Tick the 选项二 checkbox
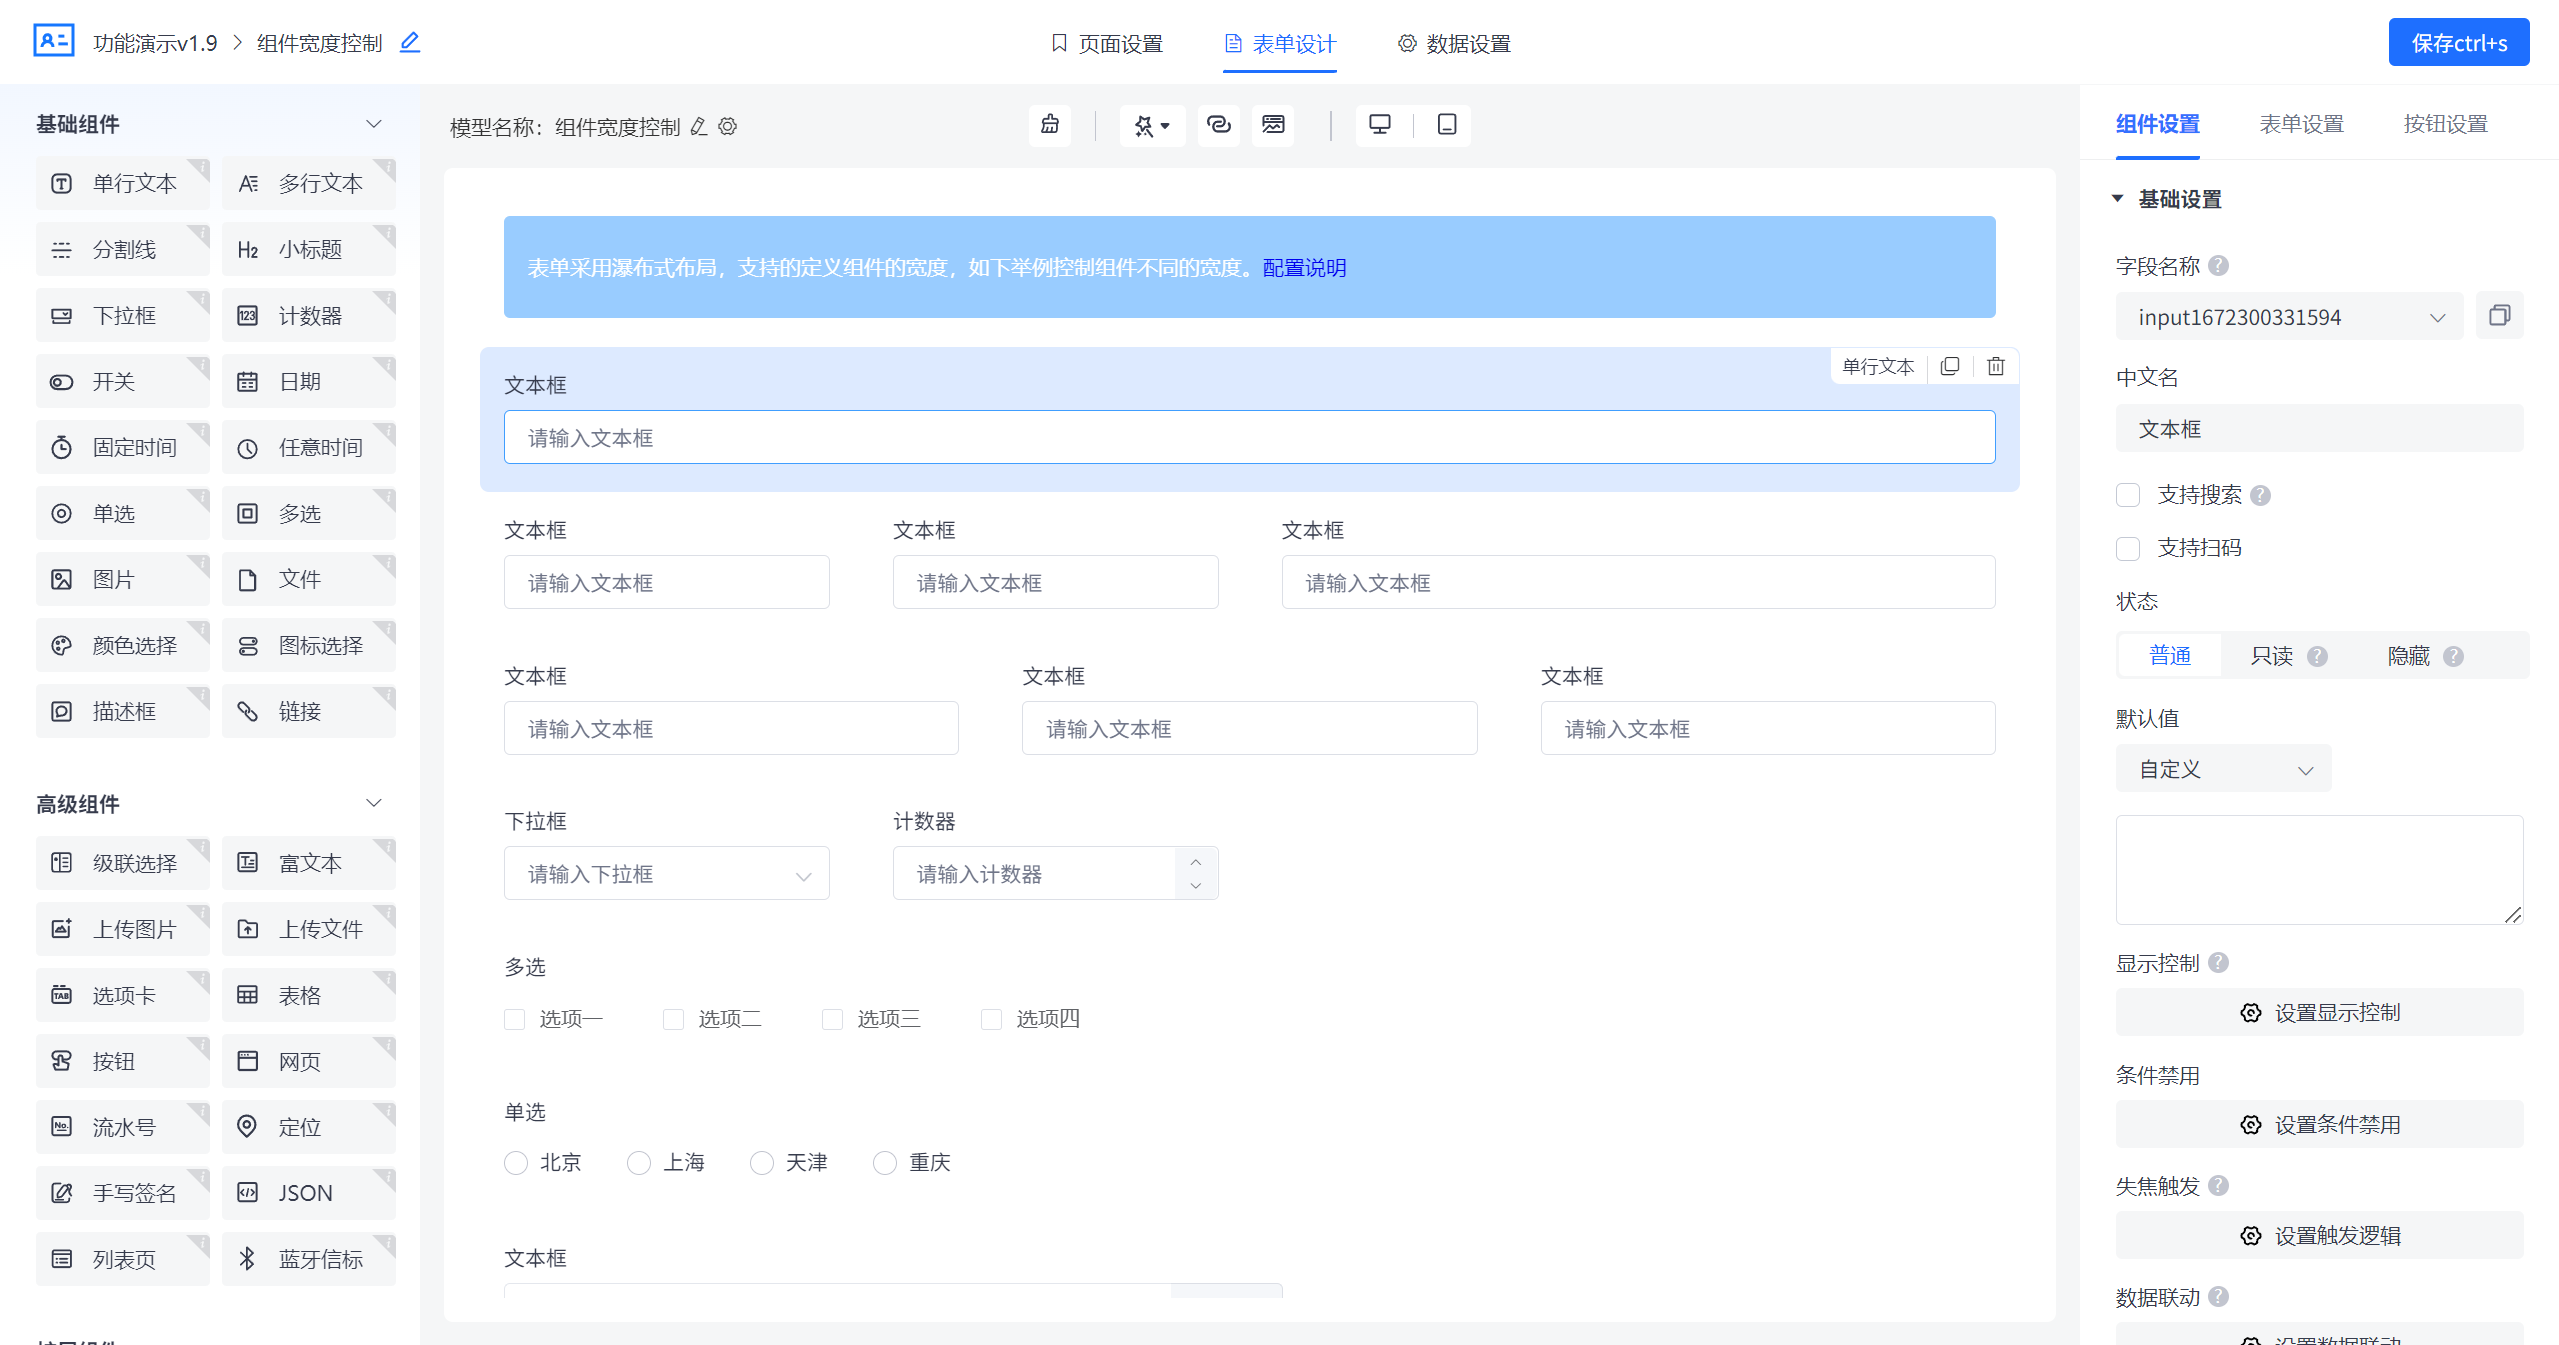The height and width of the screenshot is (1345, 2559). click(x=673, y=1019)
